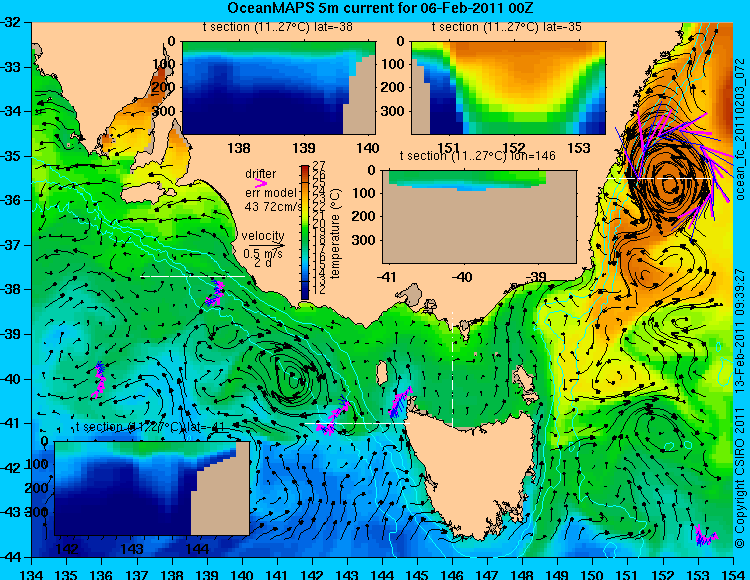The width and height of the screenshot is (750, 580).
Task: Open the lon=146 temperature section inset
Action: coord(479,217)
